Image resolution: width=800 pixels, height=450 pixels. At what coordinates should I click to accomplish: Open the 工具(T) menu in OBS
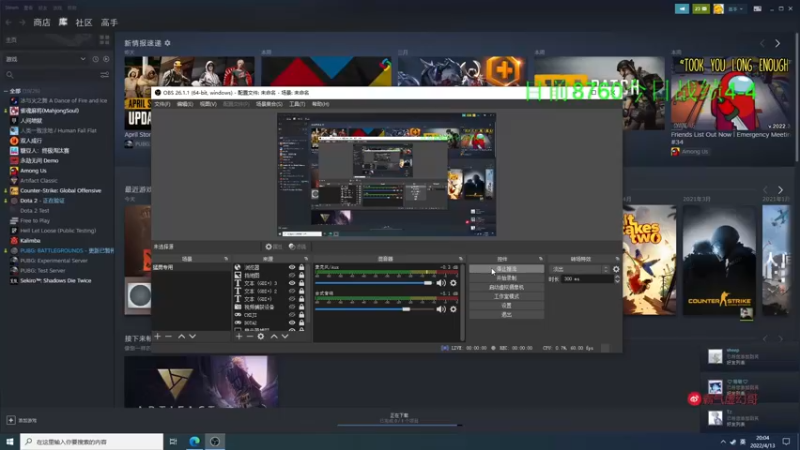297,104
